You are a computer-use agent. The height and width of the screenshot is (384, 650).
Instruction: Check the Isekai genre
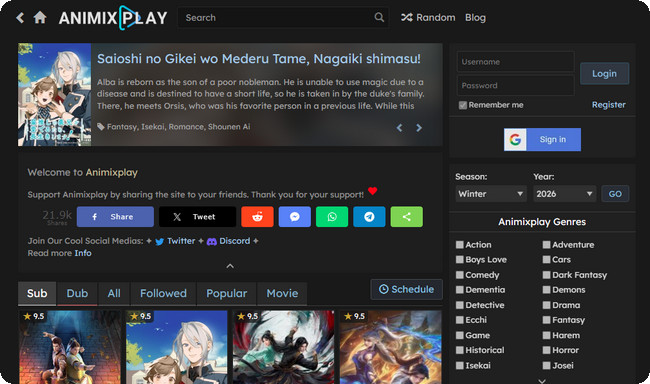(x=460, y=365)
